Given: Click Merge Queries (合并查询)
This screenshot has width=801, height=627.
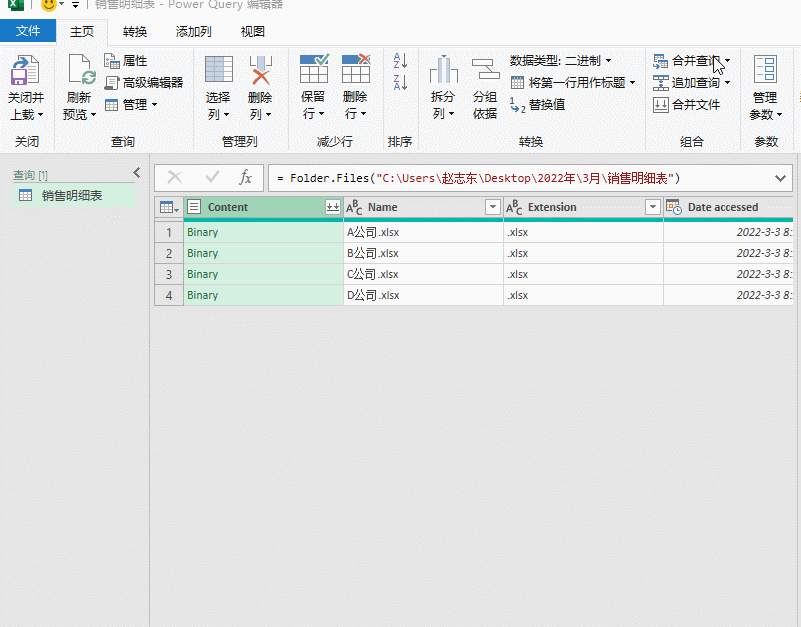Looking at the screenshot, I should (687, 61).
